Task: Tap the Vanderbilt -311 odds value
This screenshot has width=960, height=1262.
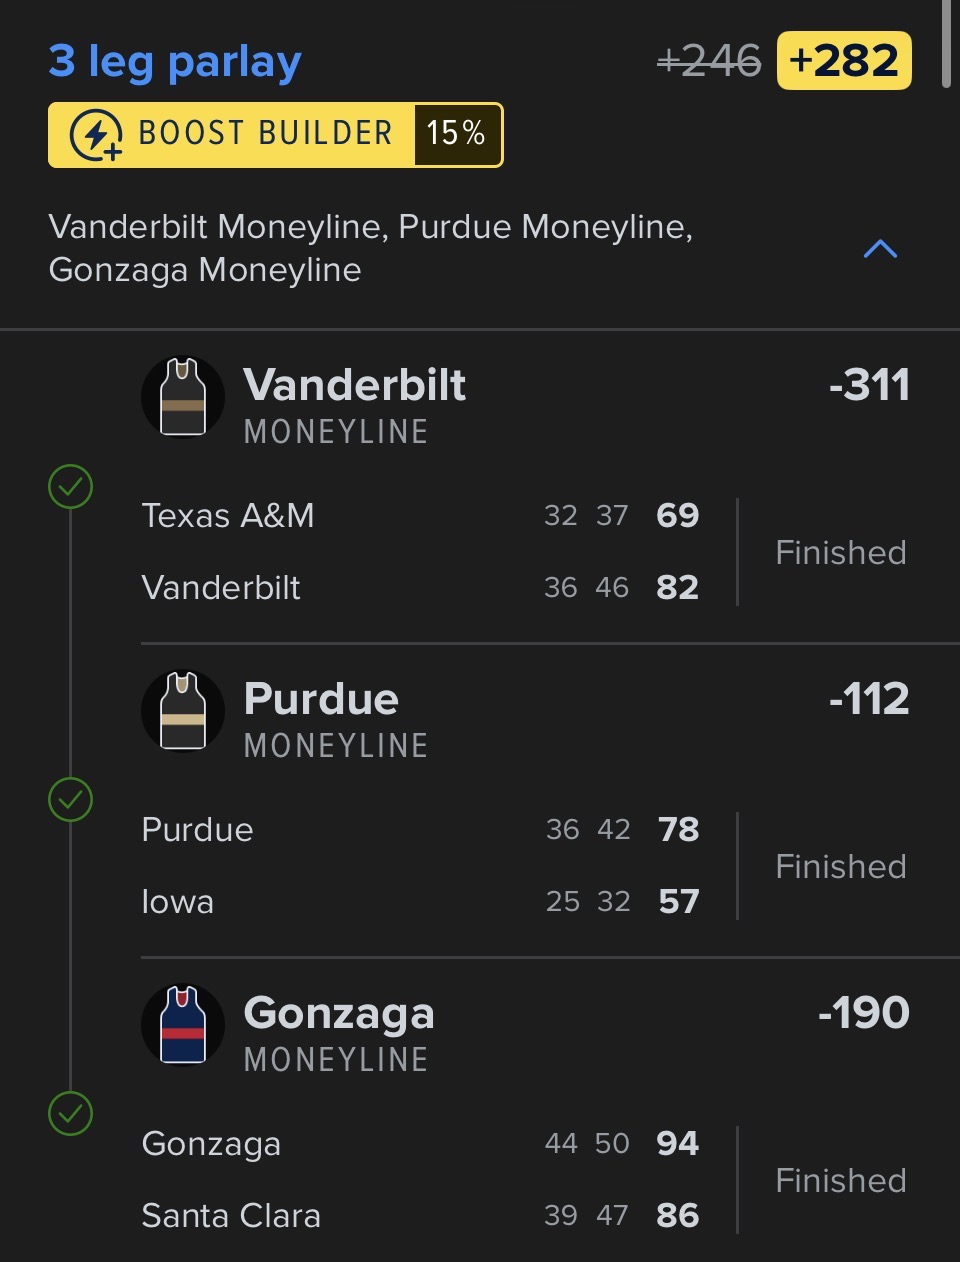Action: (x=869, y=386)
